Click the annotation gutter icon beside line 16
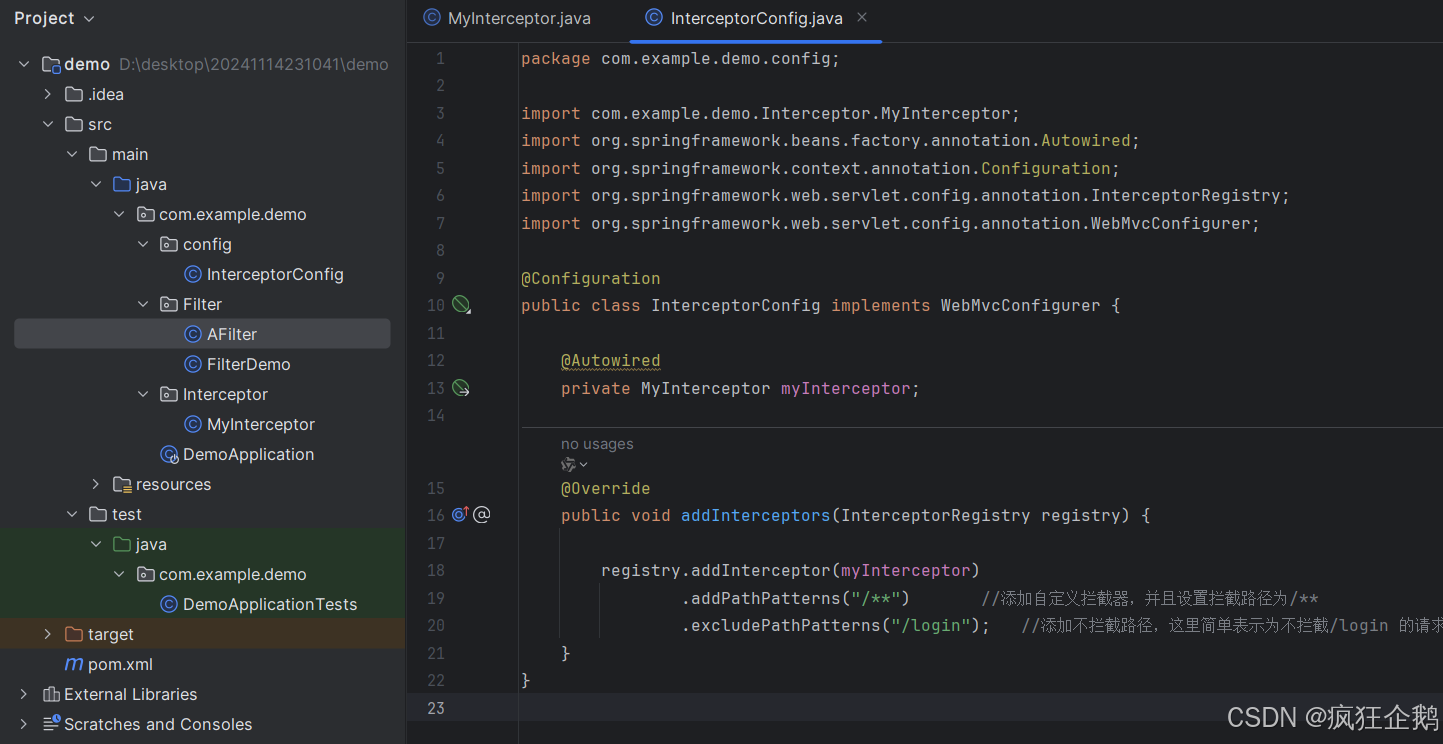The image size is (1443, 744). point(481,514)
